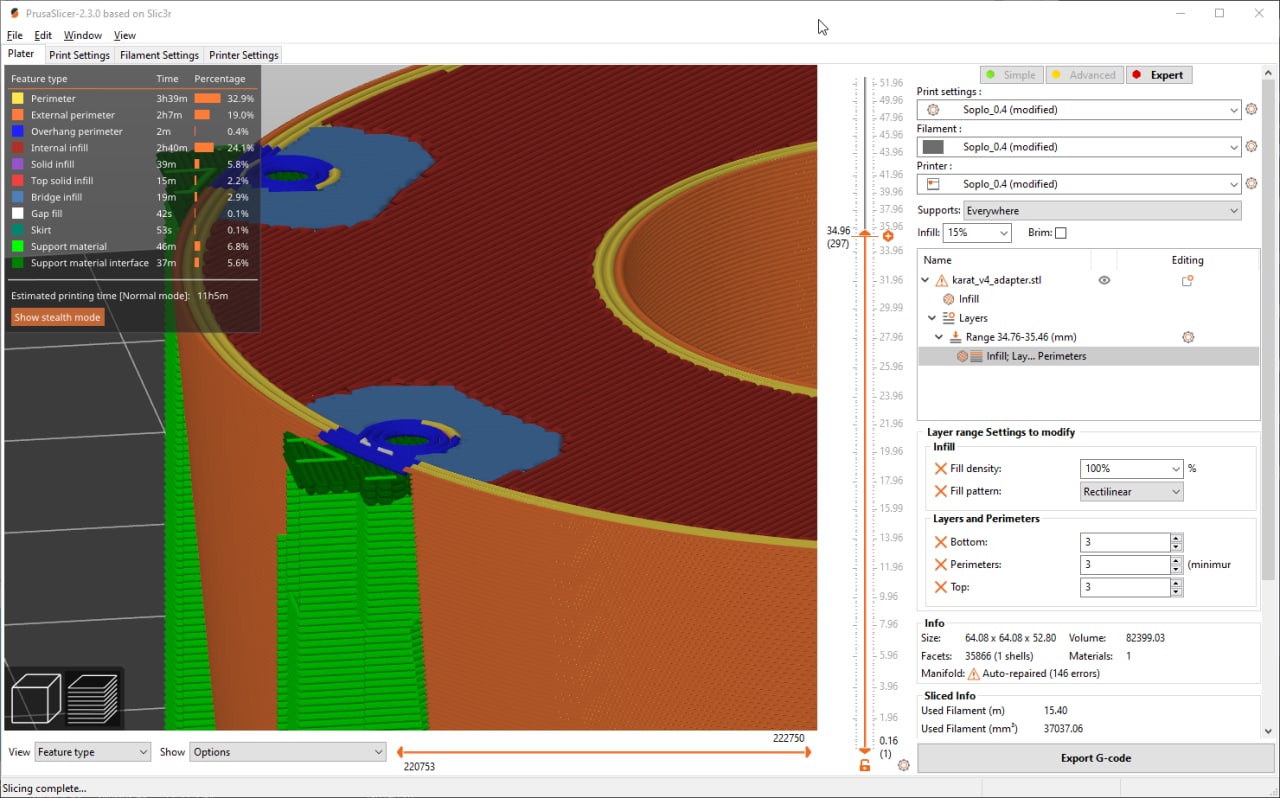This screenshot has height=798, width=1280.
Task: Open Fill density 100% dropdown
Action: point(1132,469)
